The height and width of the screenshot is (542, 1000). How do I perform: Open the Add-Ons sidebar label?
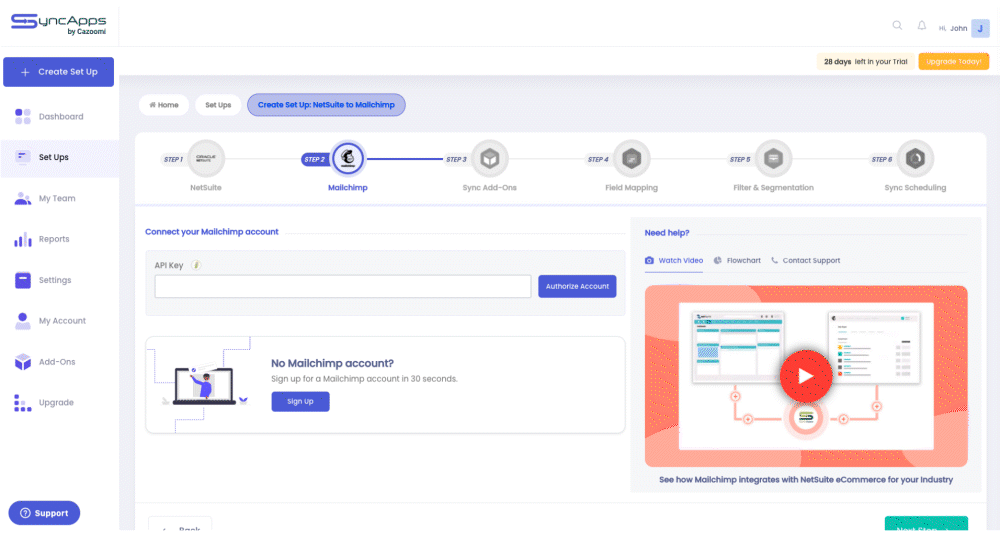[x=57, y=362]
